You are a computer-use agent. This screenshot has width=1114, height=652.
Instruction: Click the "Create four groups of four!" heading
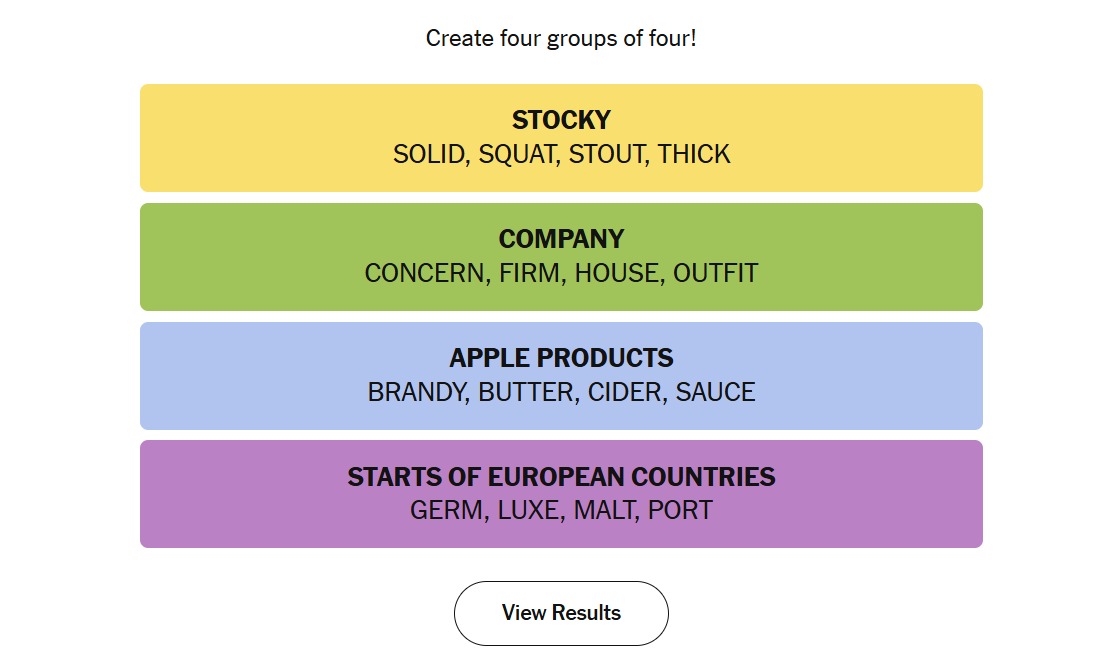tap(561, 39)
